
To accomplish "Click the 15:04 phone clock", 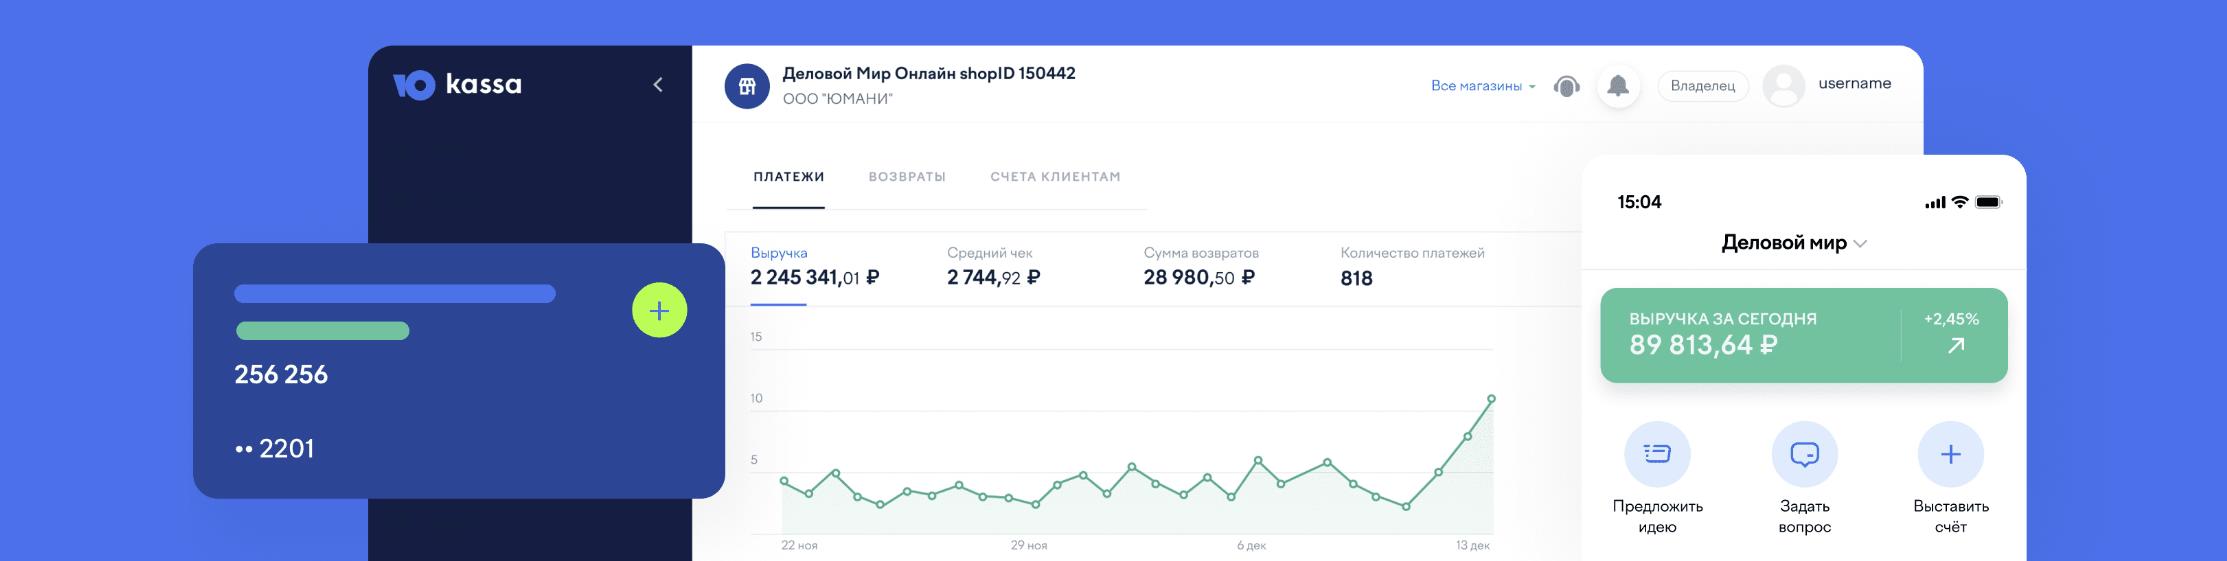I will [x=1639, y=202].
